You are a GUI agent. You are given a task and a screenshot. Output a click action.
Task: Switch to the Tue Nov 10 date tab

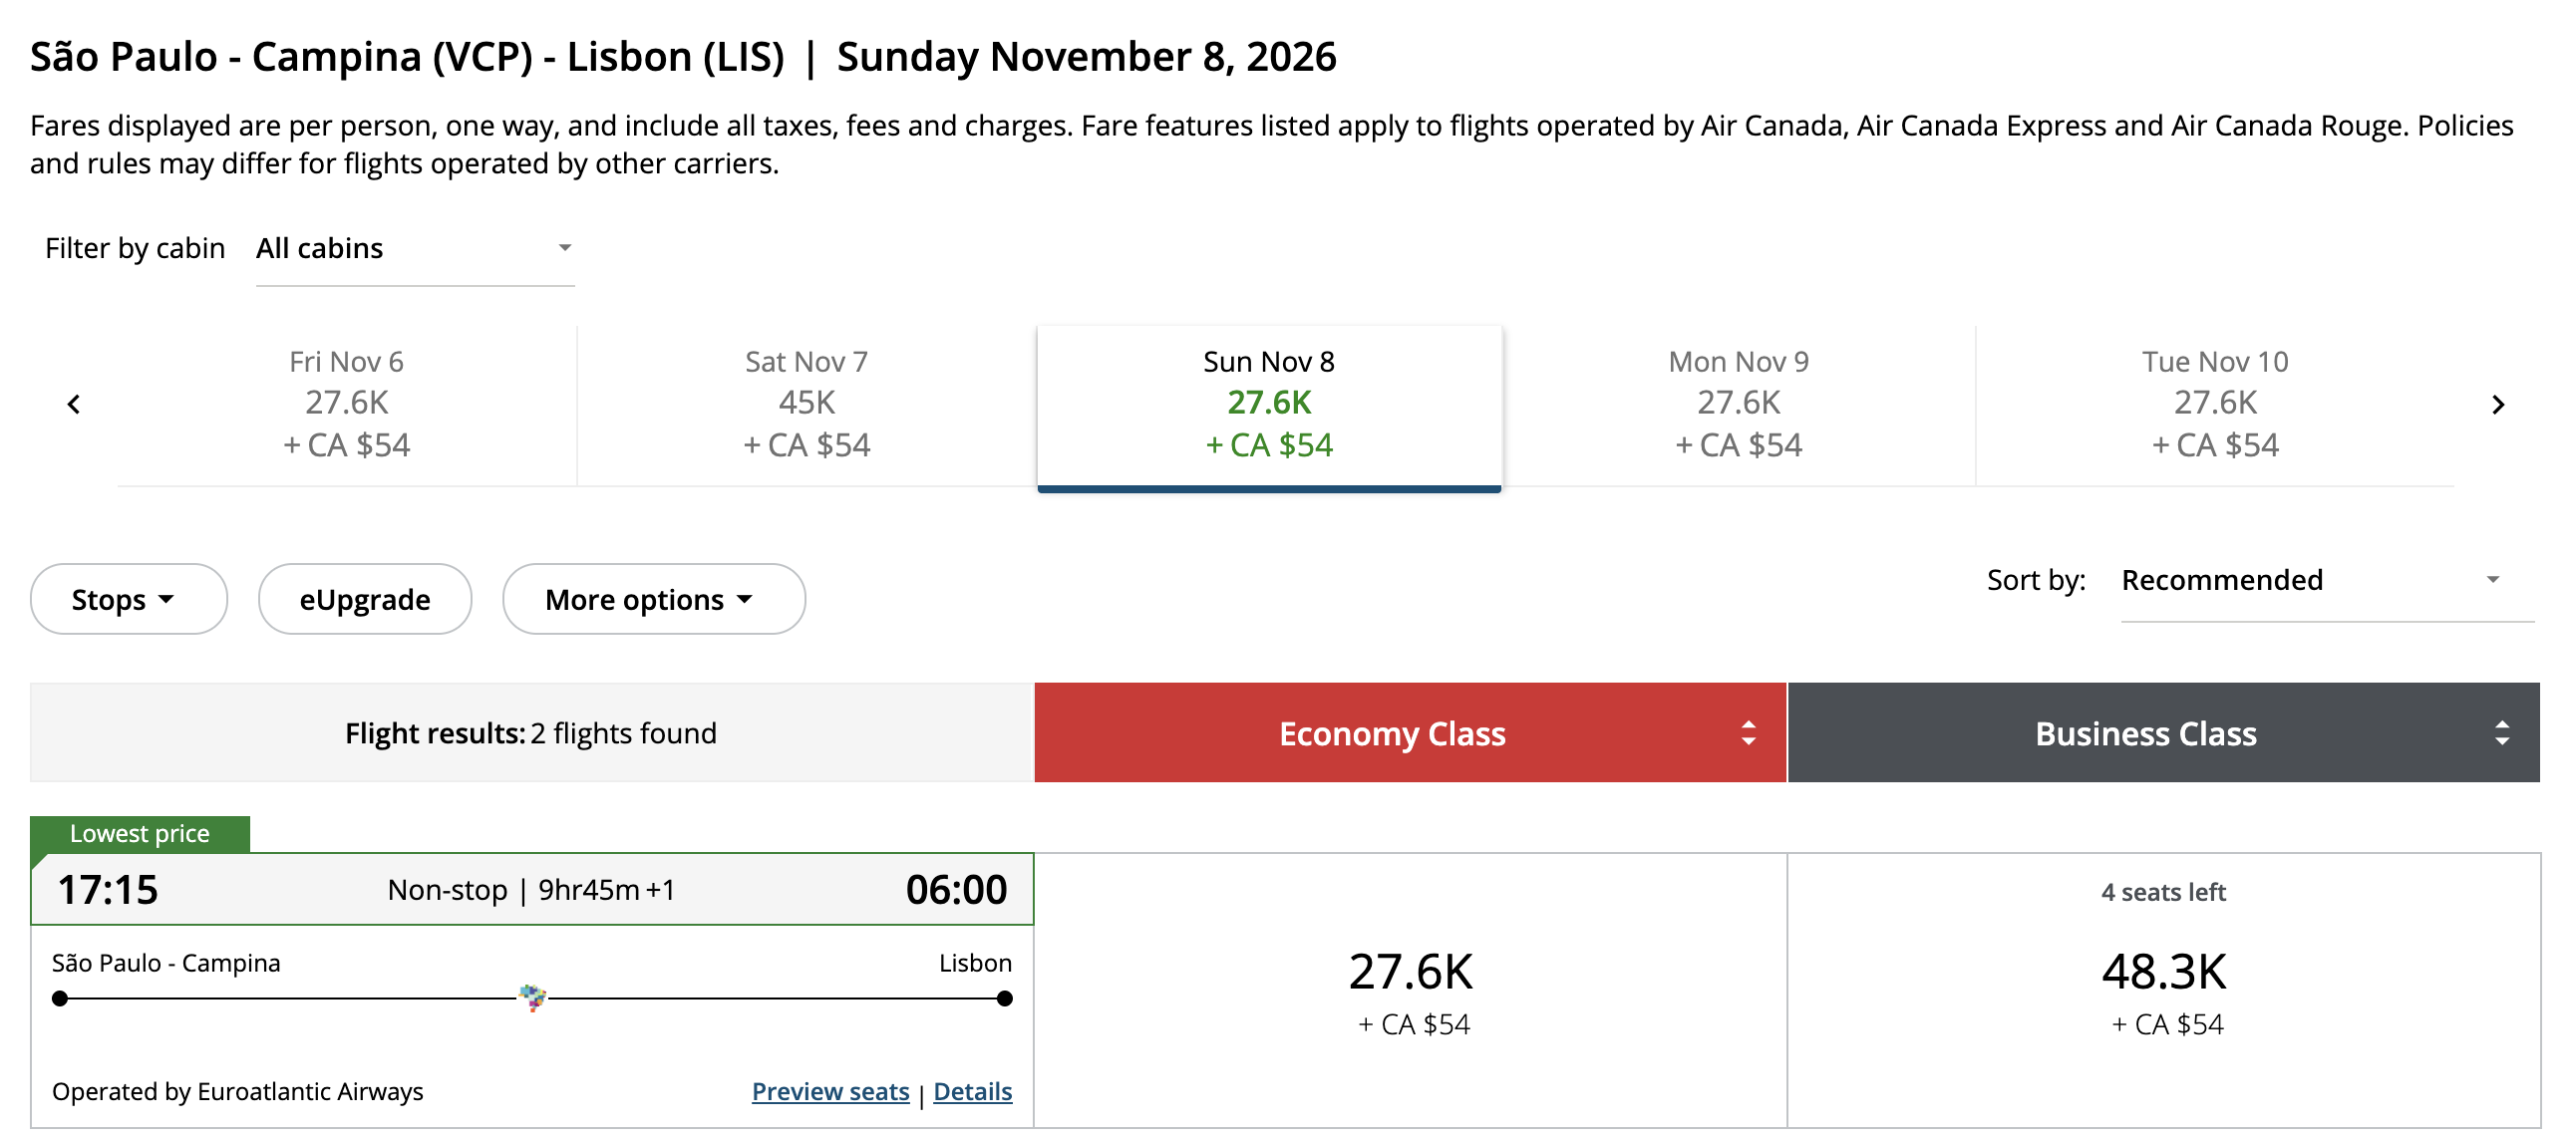2214,404
